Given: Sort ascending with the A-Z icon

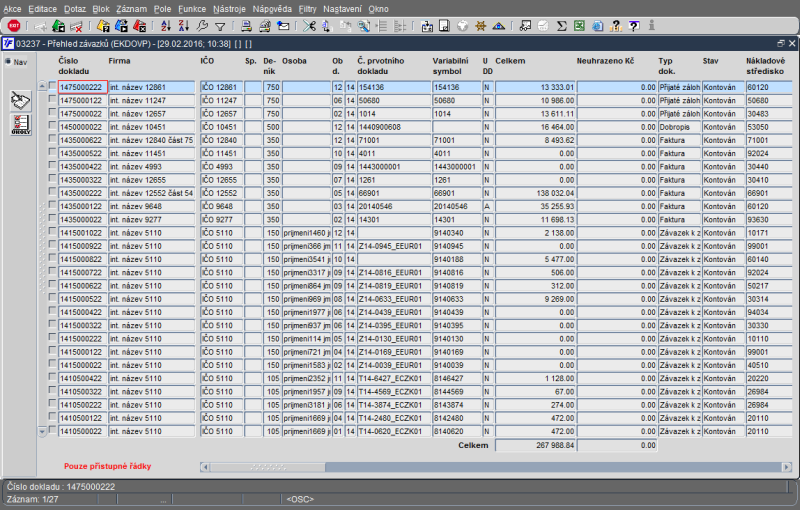Looking at the screenshot, I should point(166,26).
